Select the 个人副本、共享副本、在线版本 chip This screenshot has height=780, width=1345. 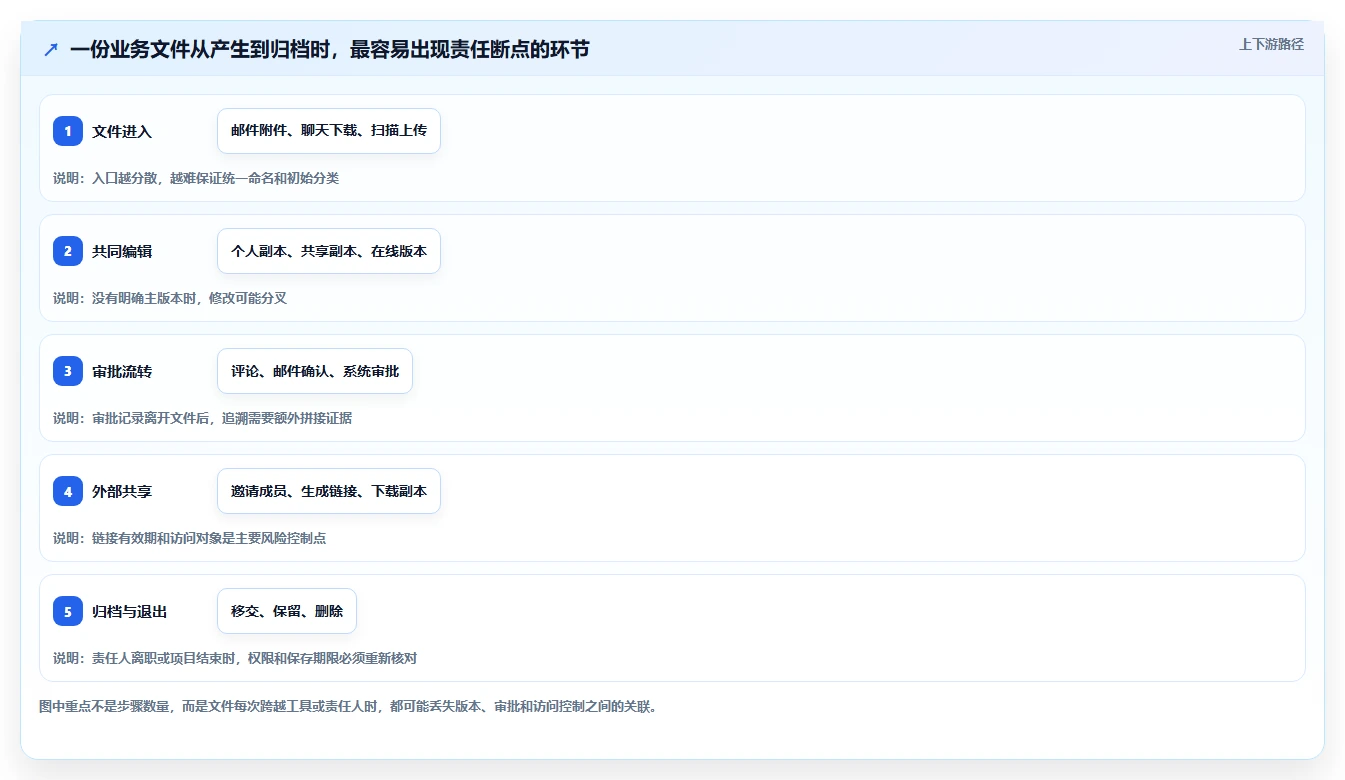[x=329, y=251]
